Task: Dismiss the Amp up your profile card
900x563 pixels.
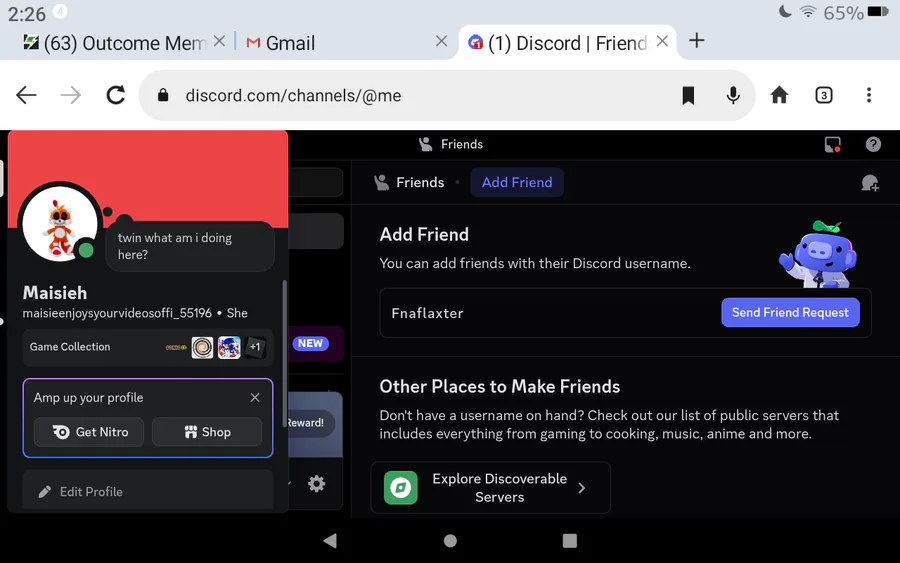Action: point(255,398)
